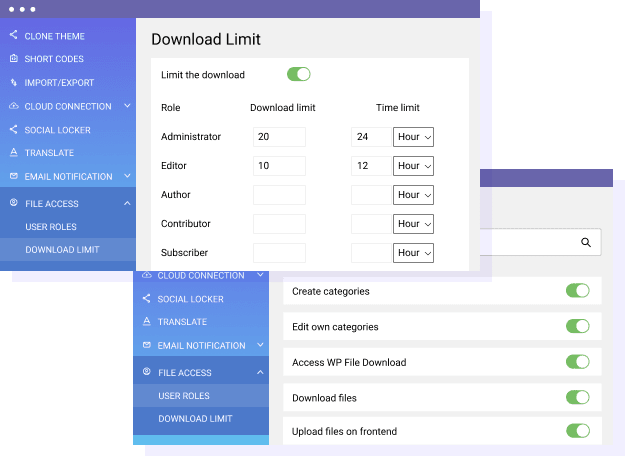The width and height of the screenshot is (625, 456).
Task: Click the Cloud Connection cloud icon
Action: 13,106
